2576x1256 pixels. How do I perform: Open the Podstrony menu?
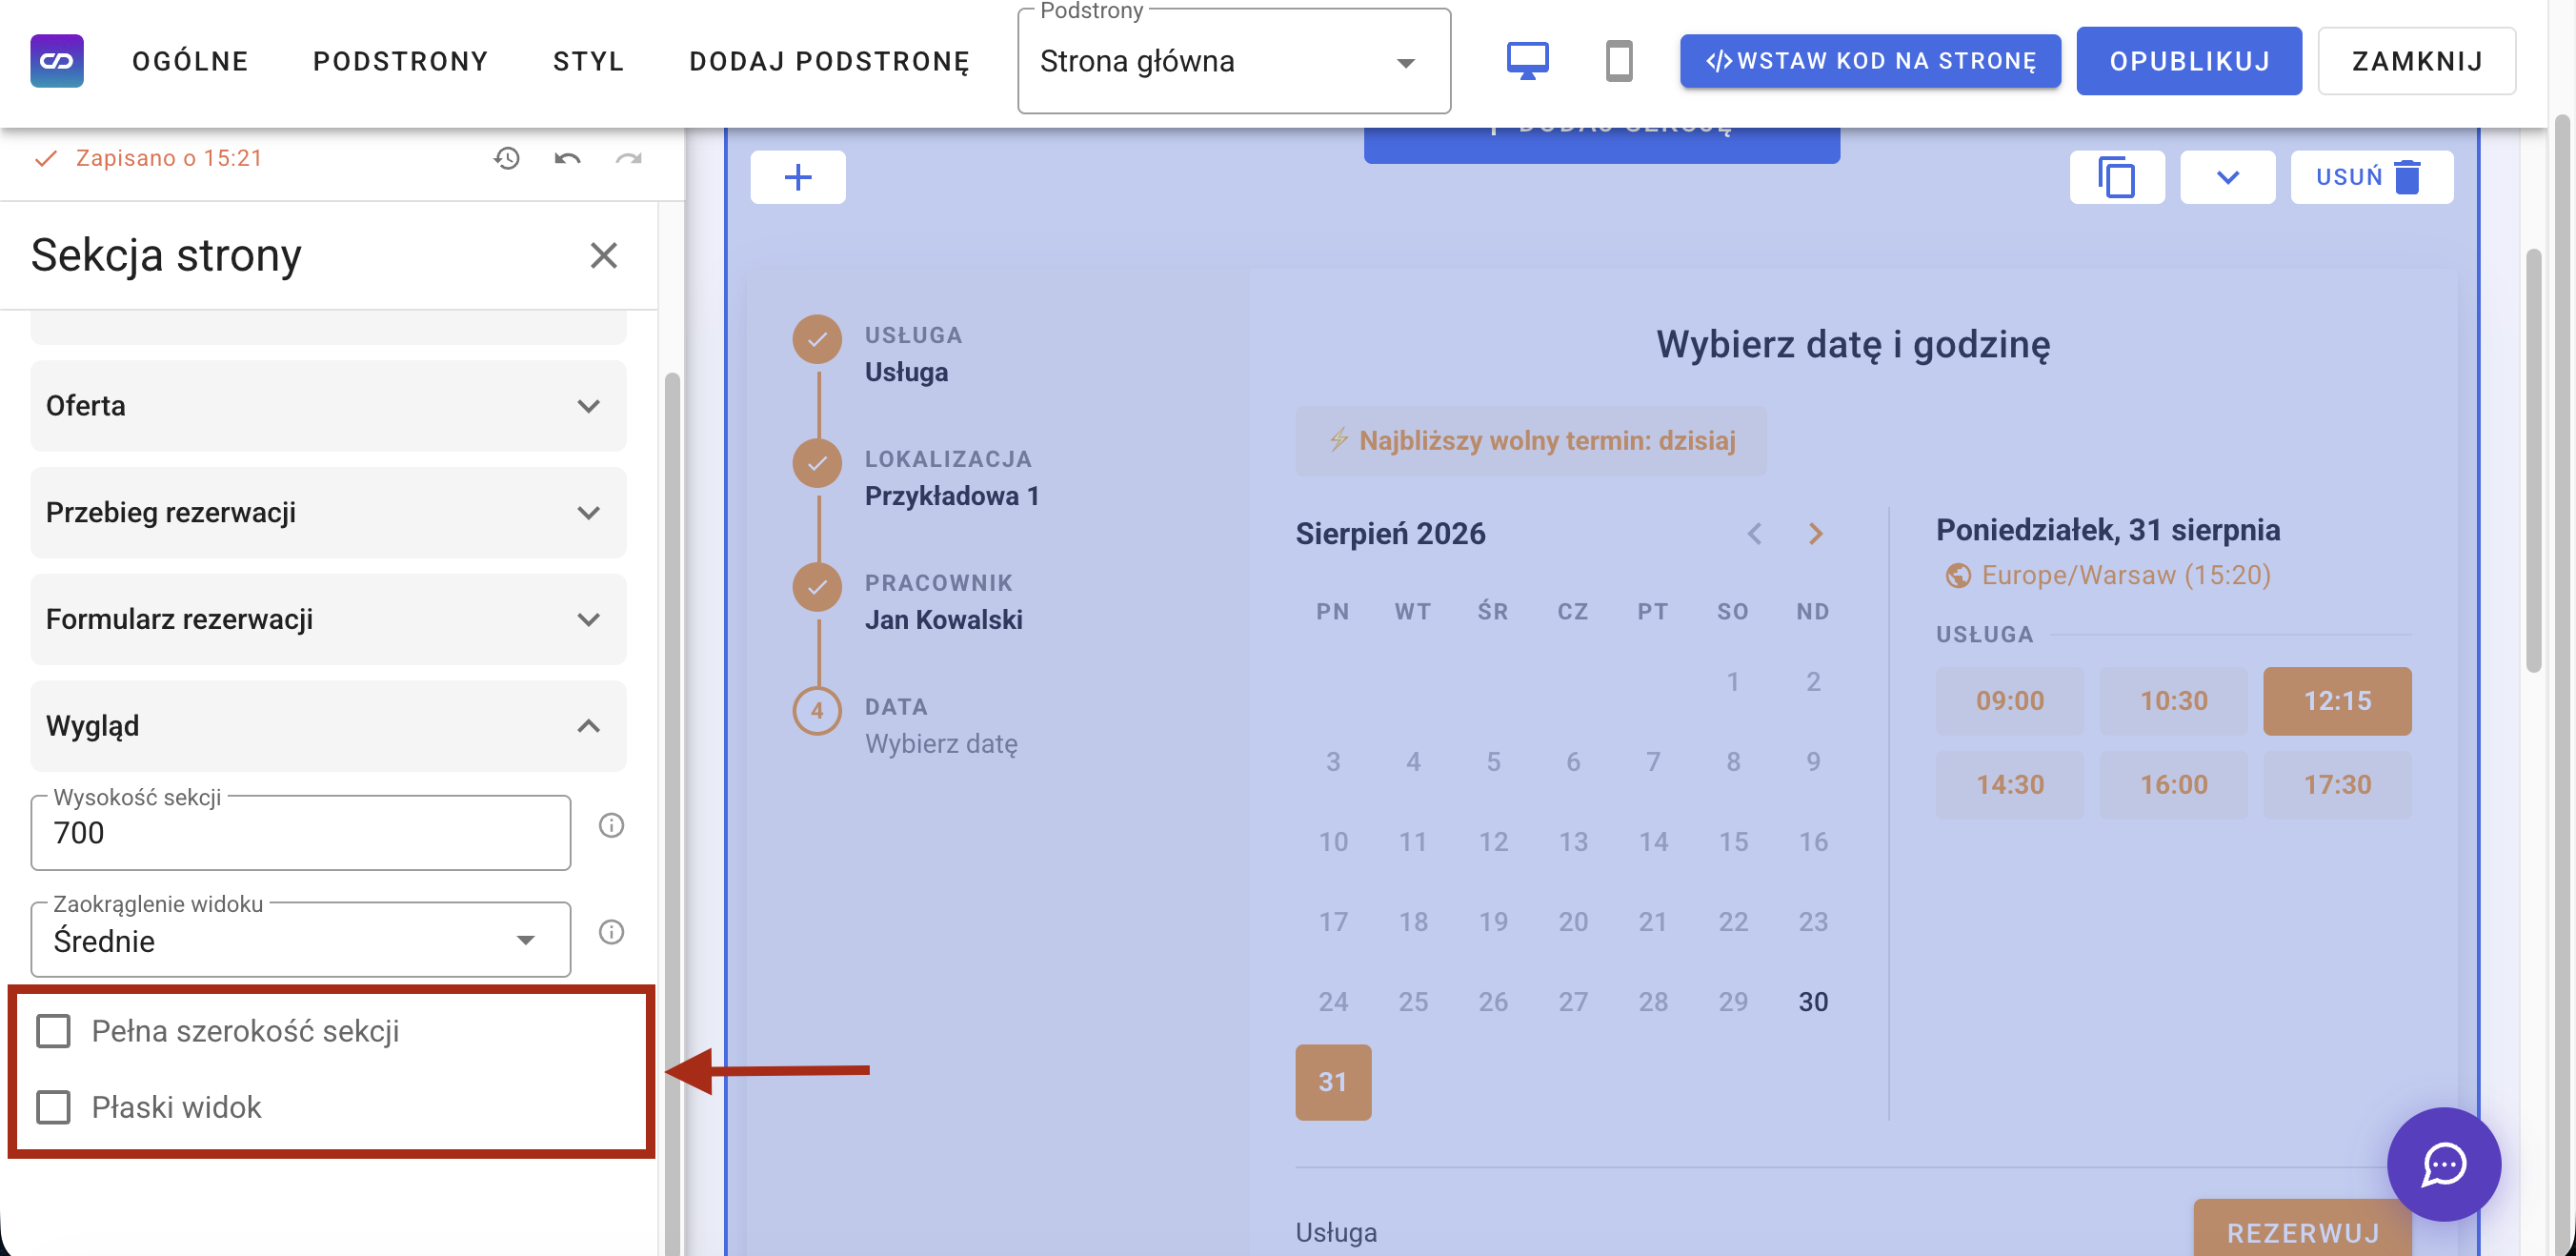[x=400, y=61]
